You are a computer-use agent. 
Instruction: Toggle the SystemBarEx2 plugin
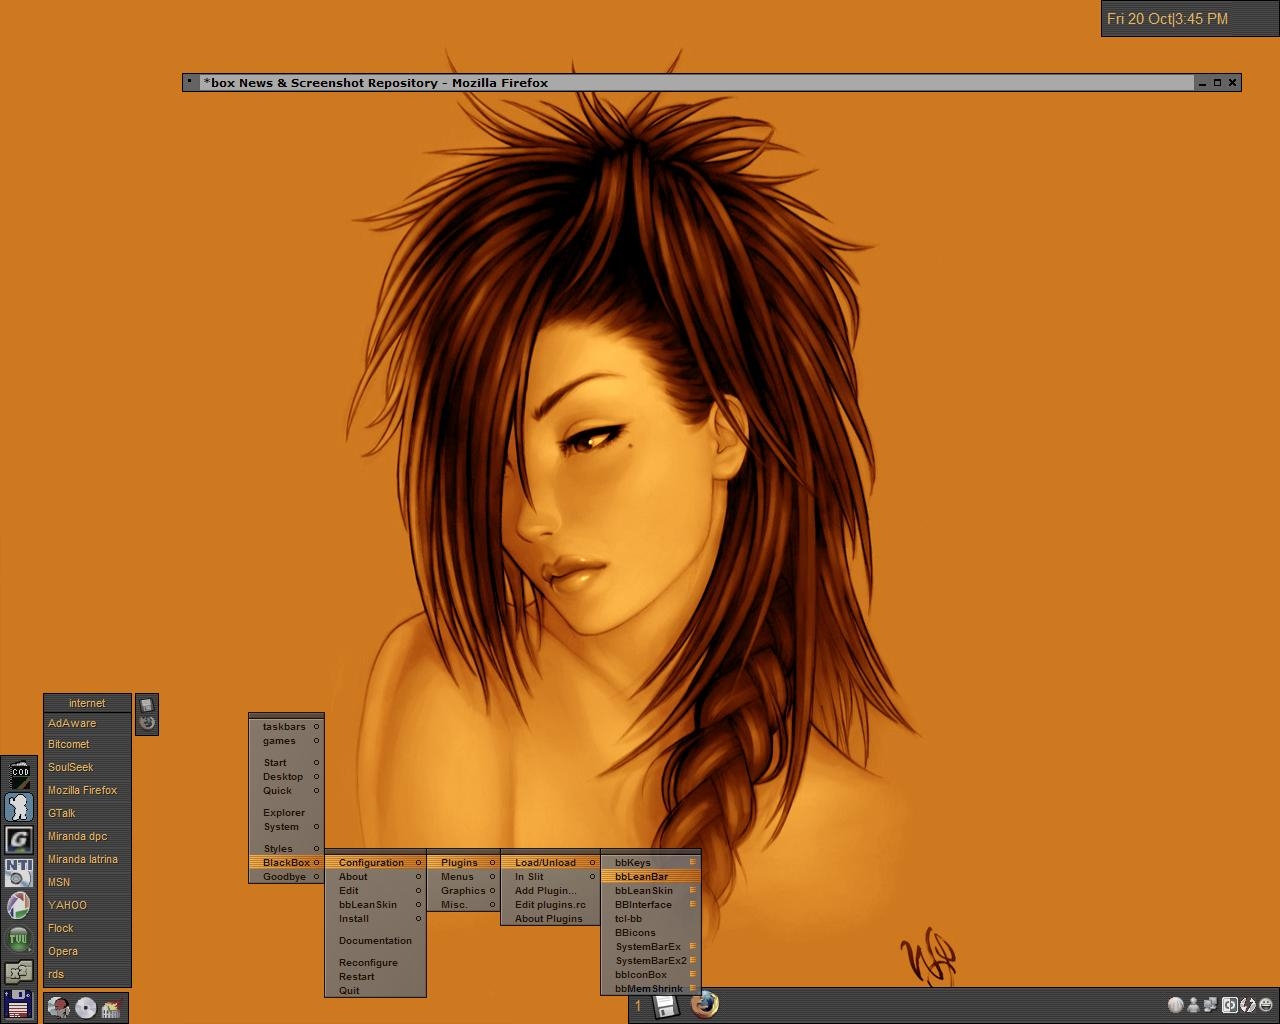pyautogui.click(x=650, y=961)
